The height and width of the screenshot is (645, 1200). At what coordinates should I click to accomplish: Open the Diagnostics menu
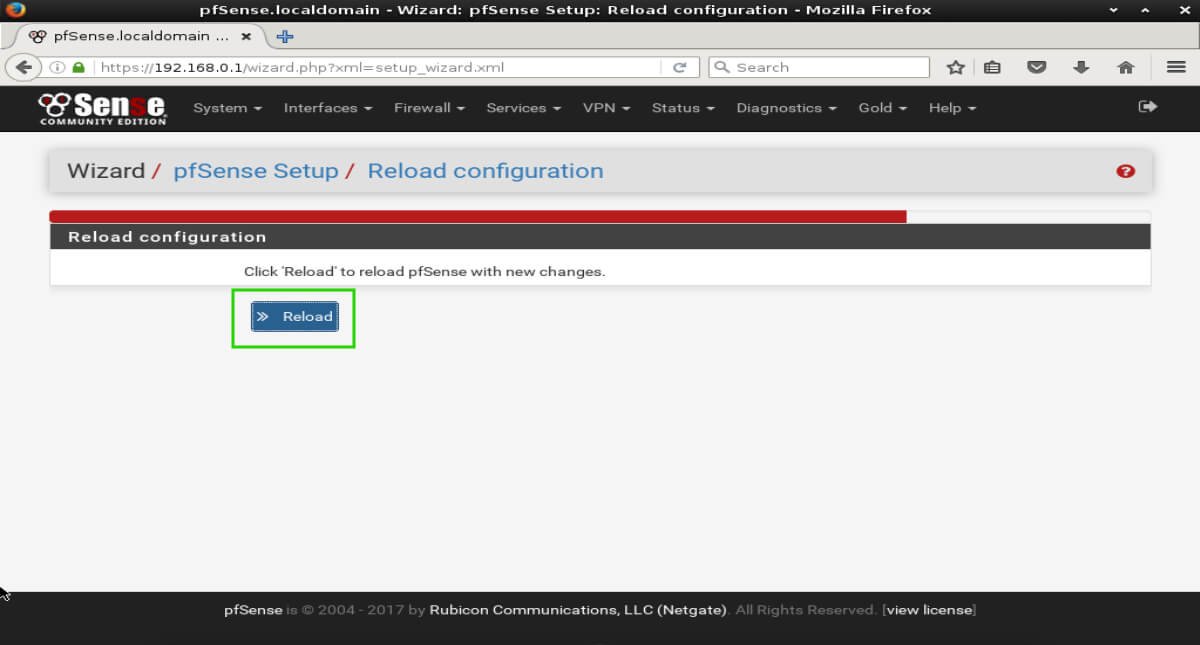pyautogui.click(x=786, y=108)
